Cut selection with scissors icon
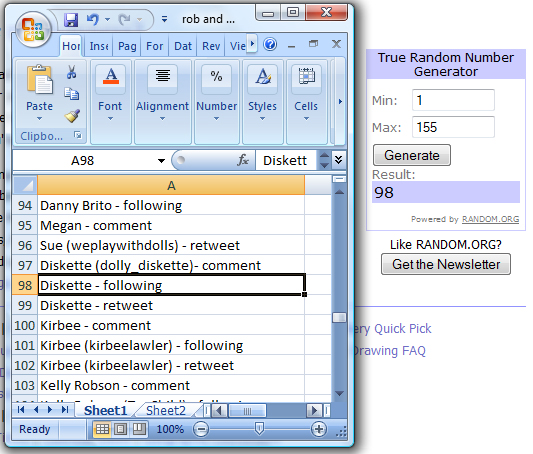 (x=71, y=72)
